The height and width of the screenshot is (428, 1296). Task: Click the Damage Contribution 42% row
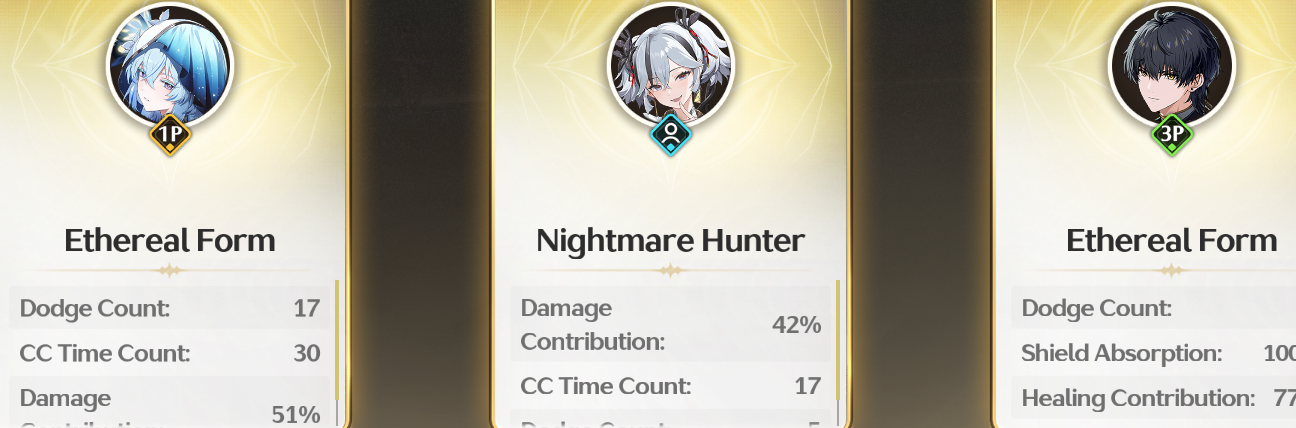pyautogui.click(x=670, y=324)
